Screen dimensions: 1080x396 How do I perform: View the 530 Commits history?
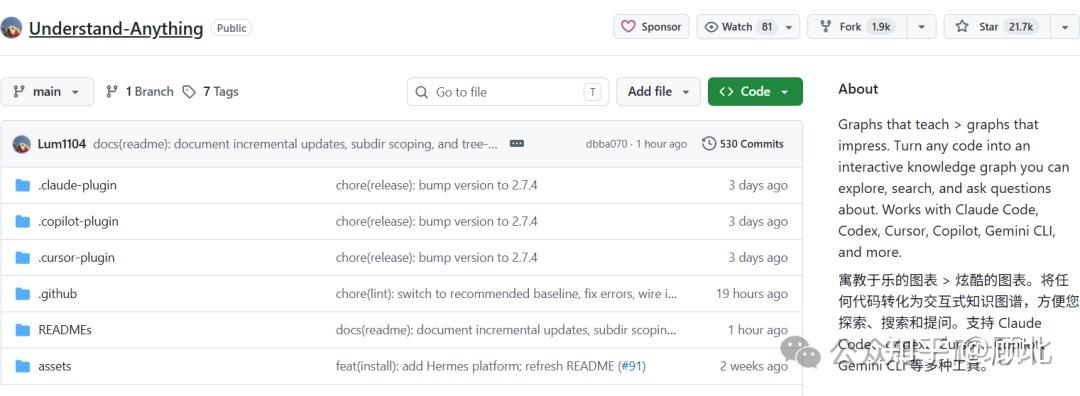coord(742,144)
